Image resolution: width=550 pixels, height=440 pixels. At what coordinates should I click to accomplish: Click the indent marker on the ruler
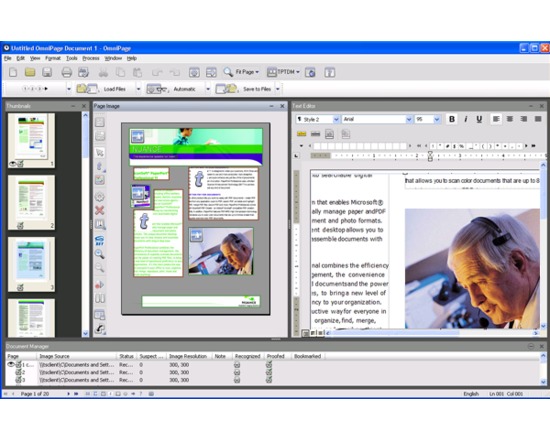pos(430,156)
